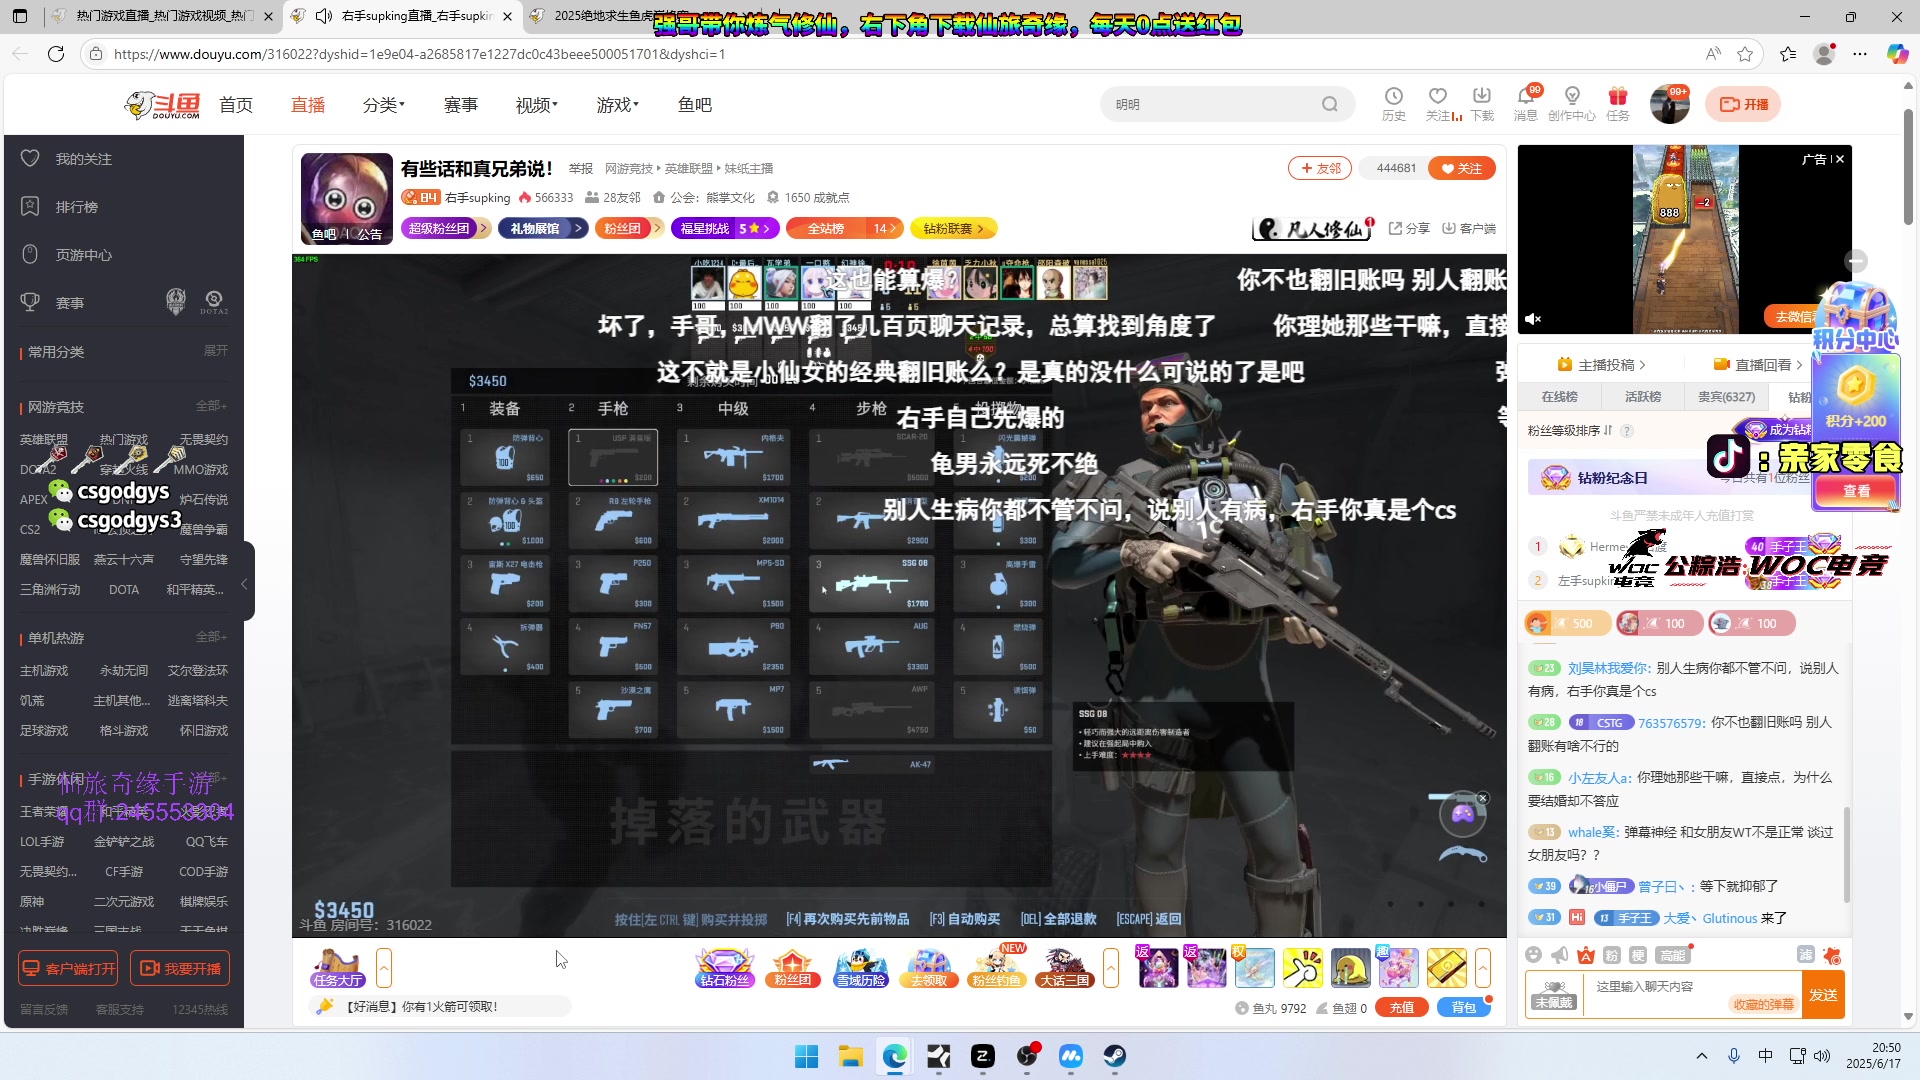The height and width of the screenshot is (1080, 1920).
Task: Open 收藏的弹幕 saved danmu
Action: point(1763,1005)
